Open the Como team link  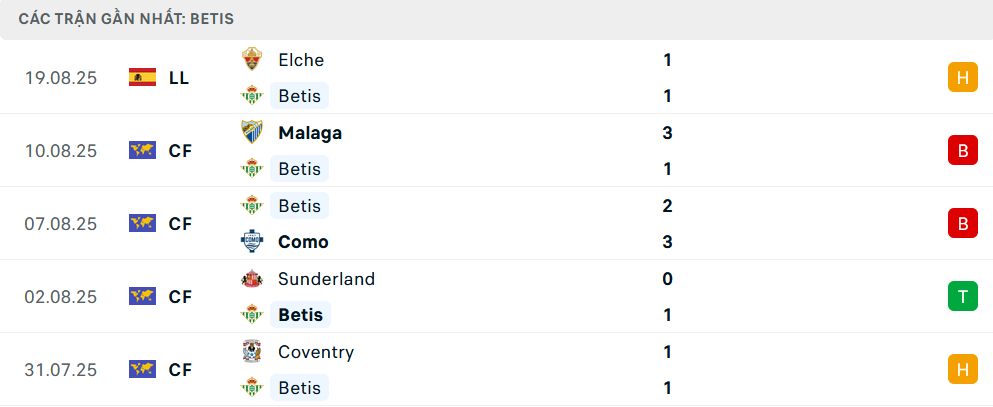click(303, 242)
